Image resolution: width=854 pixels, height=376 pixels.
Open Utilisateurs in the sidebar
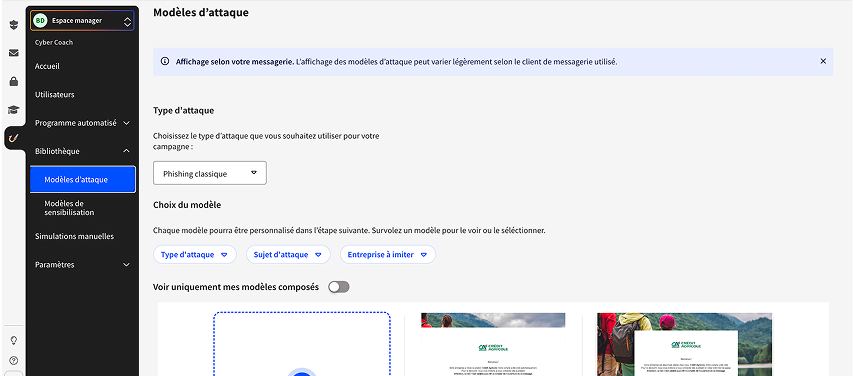click(x=54, y=94)
